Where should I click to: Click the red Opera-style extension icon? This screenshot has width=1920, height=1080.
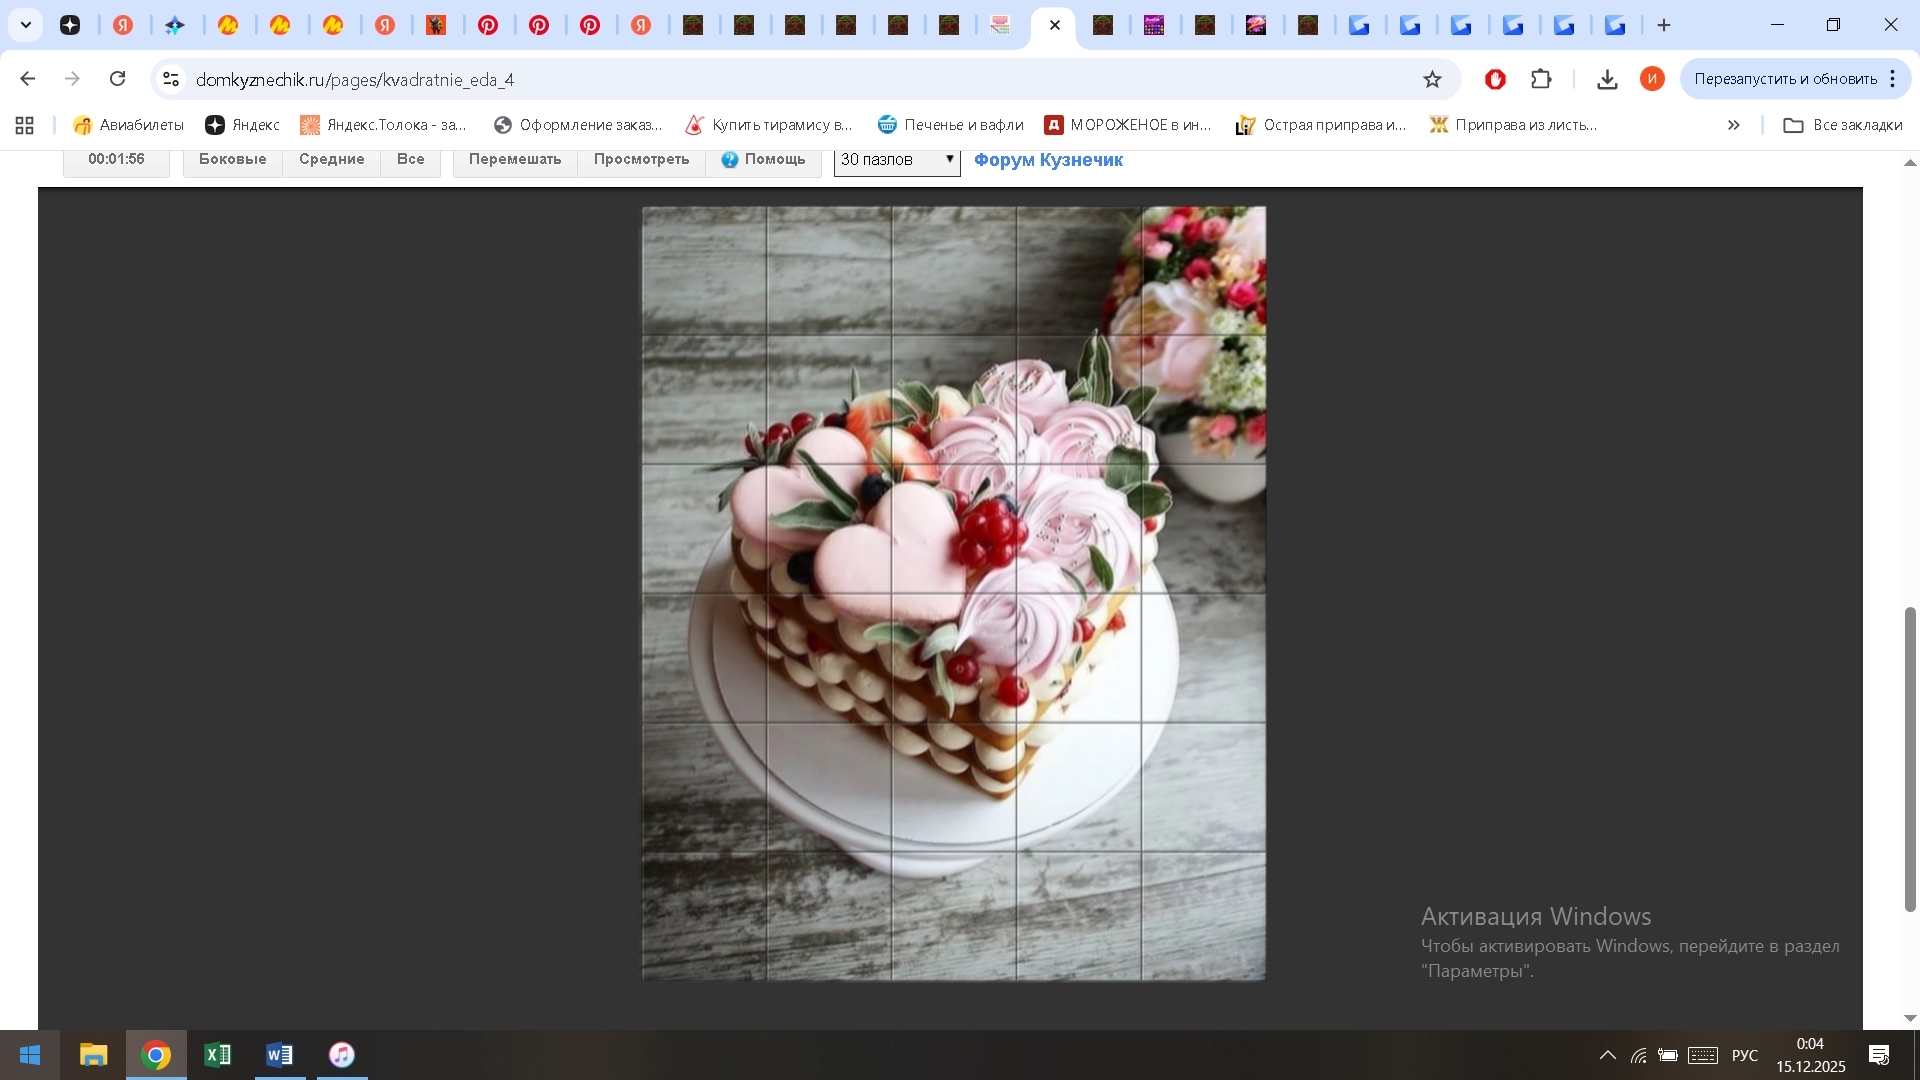click(1495, 79)
